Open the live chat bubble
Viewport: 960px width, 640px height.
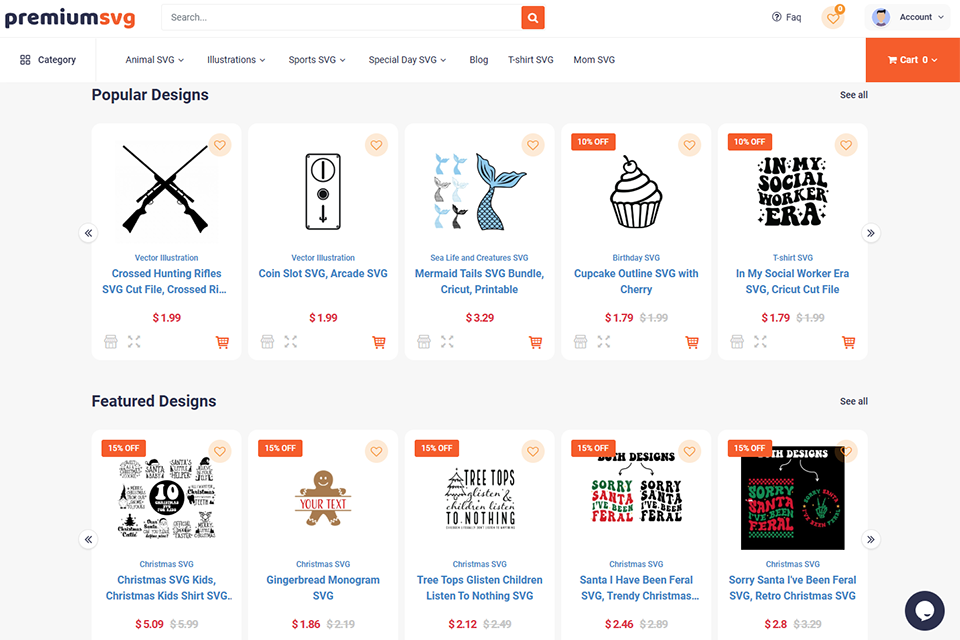[924, 610]
